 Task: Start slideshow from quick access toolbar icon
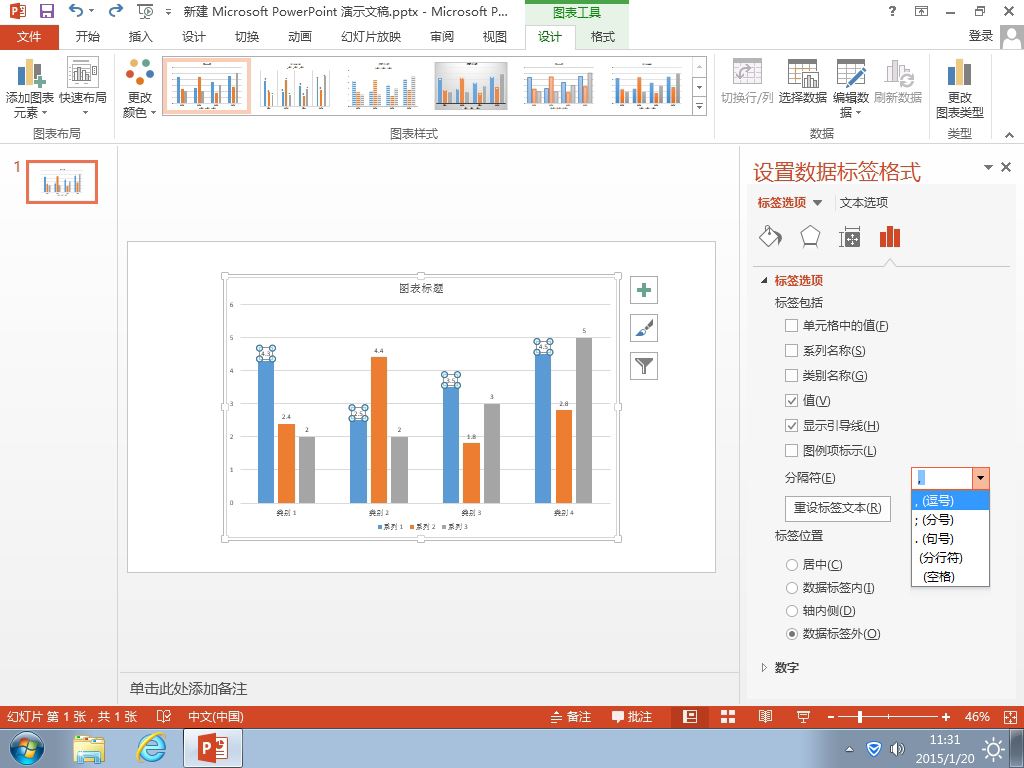[x=145, y=11]
